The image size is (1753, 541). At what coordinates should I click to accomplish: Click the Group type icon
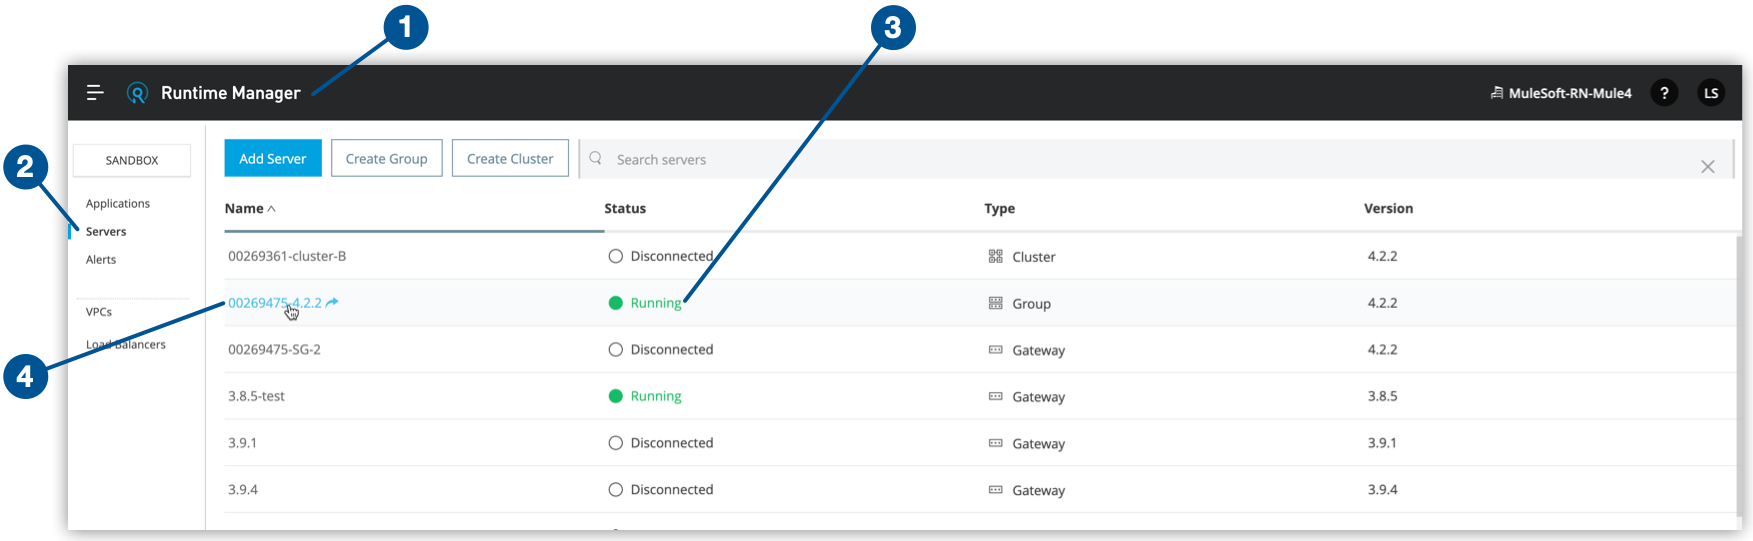click(x=995, y=303)
